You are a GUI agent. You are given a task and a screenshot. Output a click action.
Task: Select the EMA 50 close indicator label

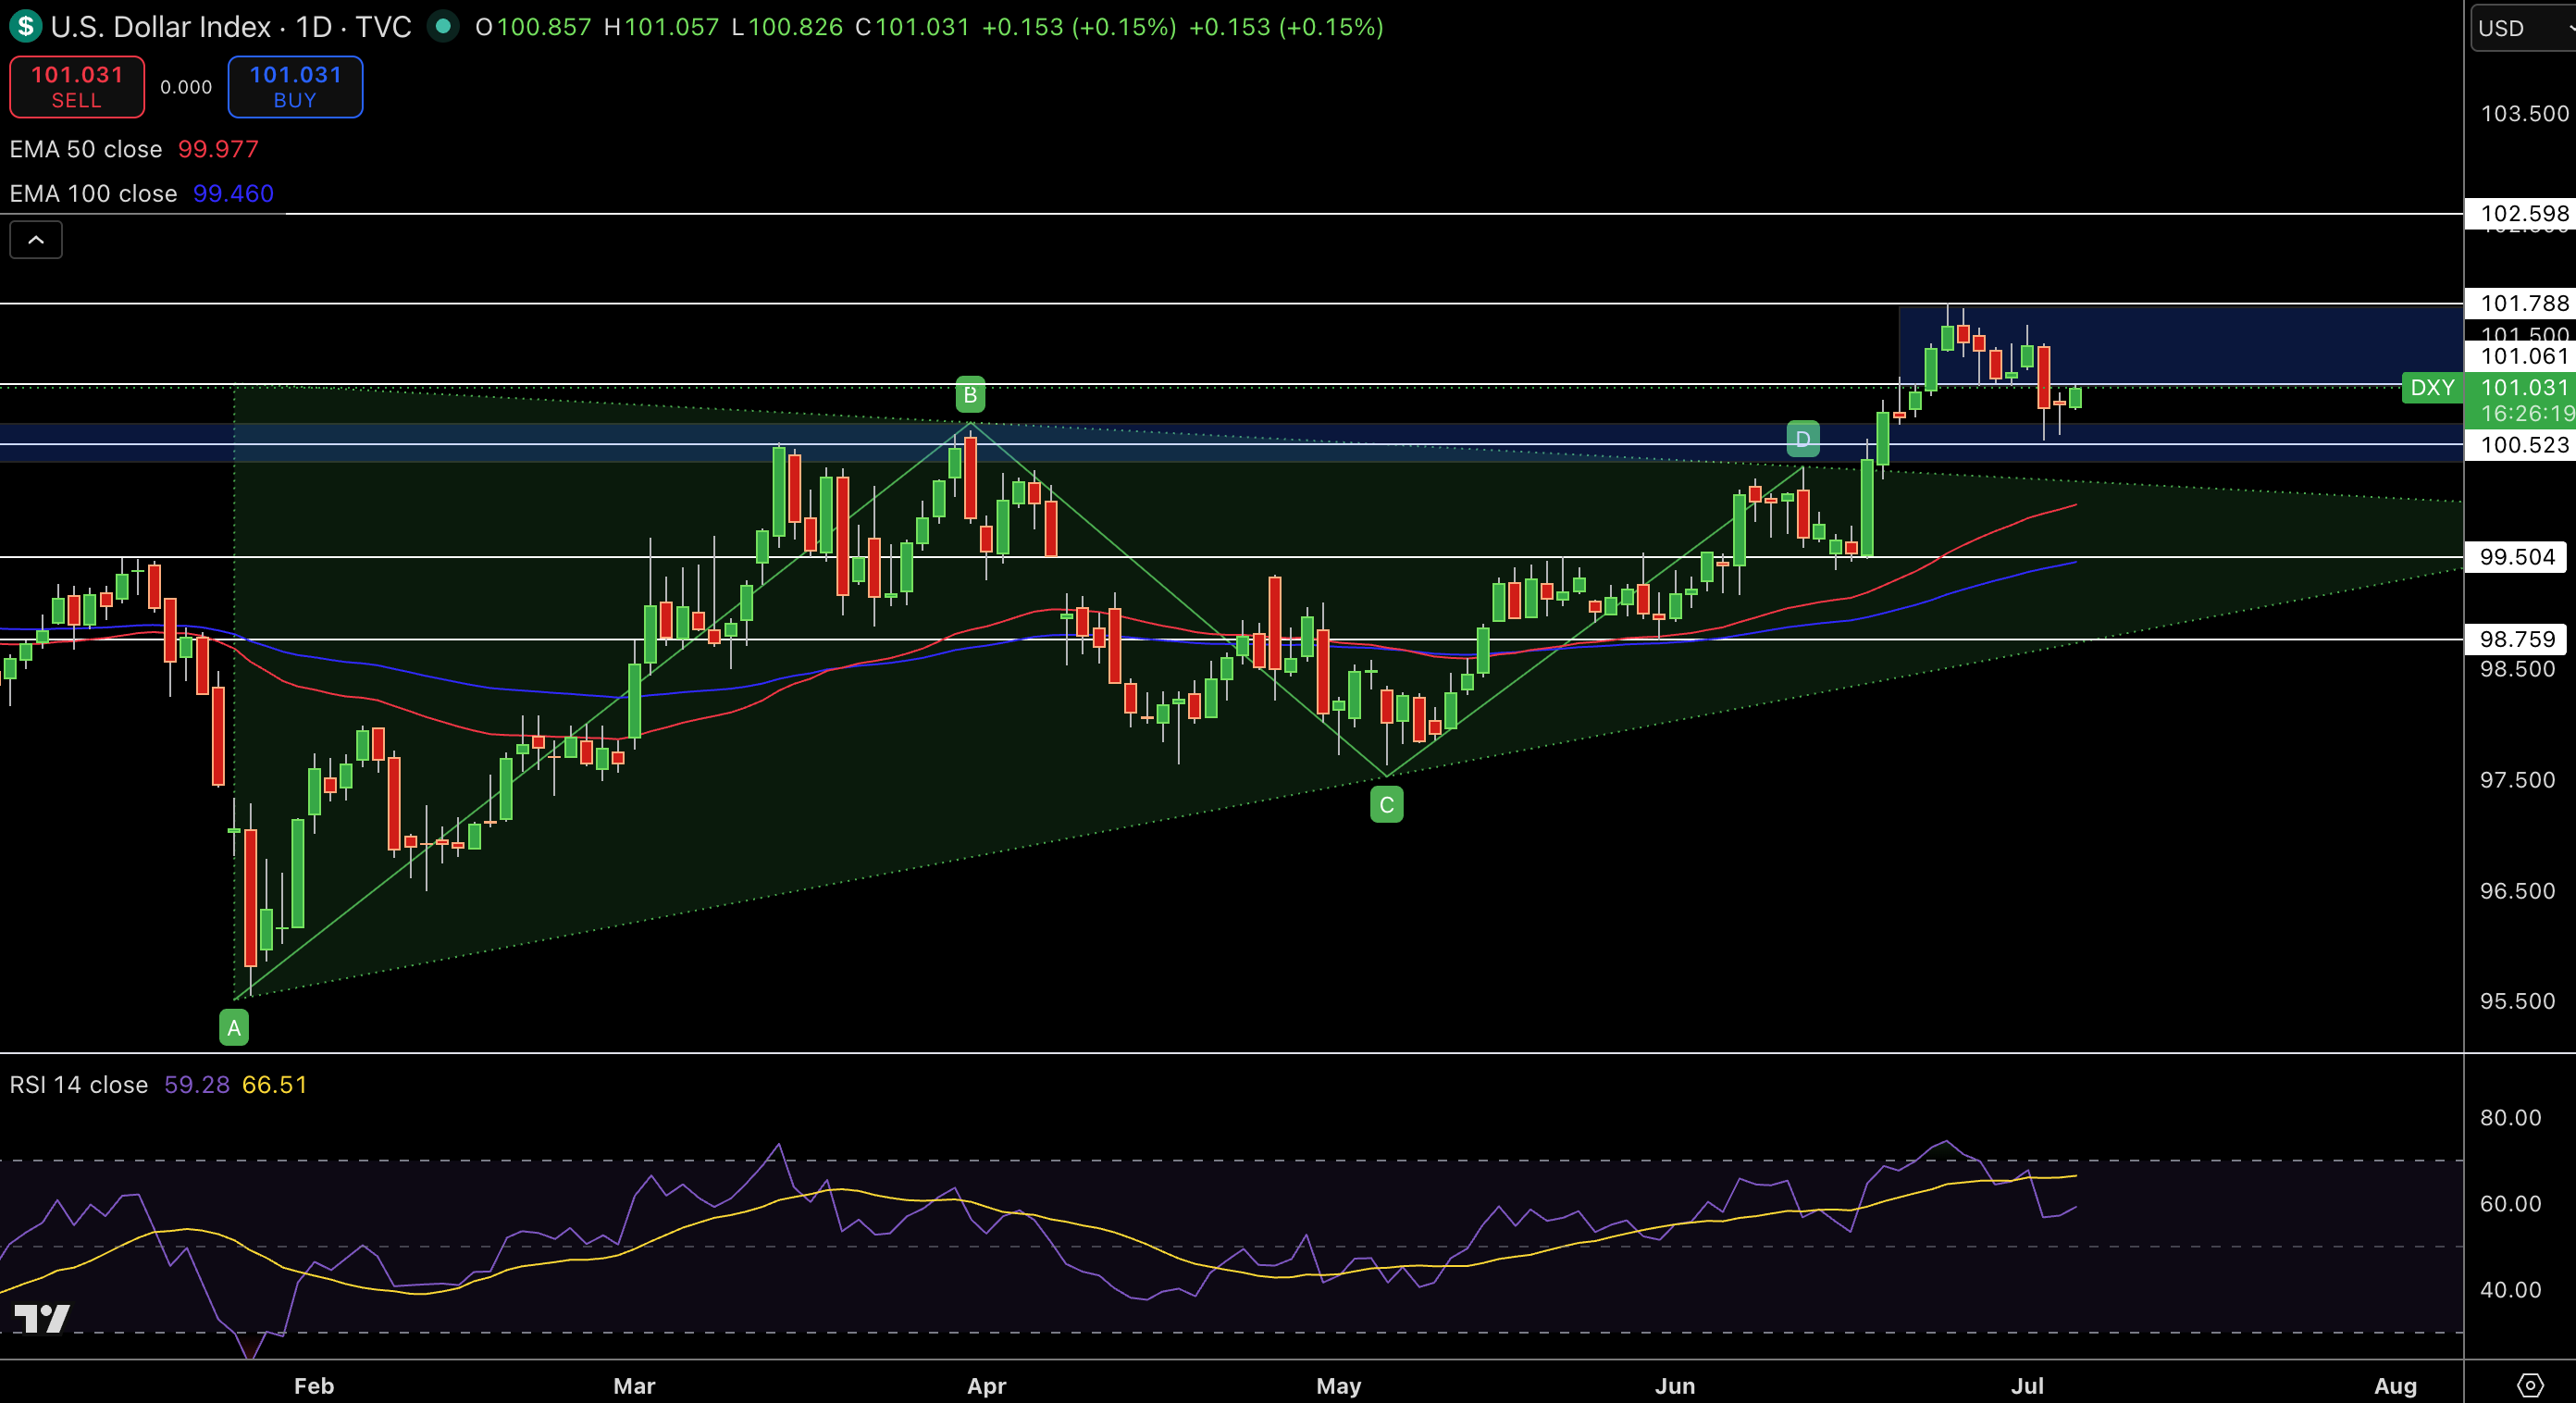tap(86, 149)
